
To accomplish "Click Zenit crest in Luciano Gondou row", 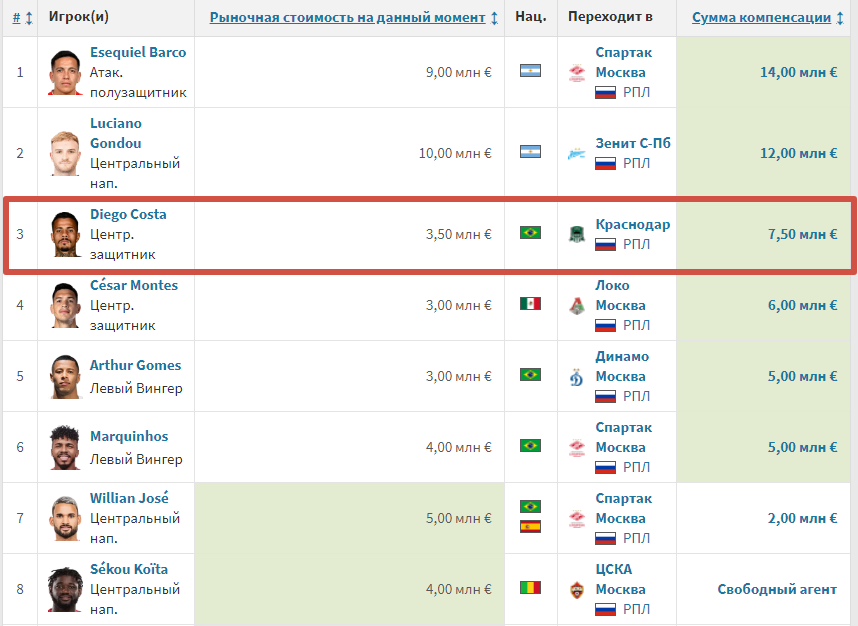I will (x=577, y=153).
